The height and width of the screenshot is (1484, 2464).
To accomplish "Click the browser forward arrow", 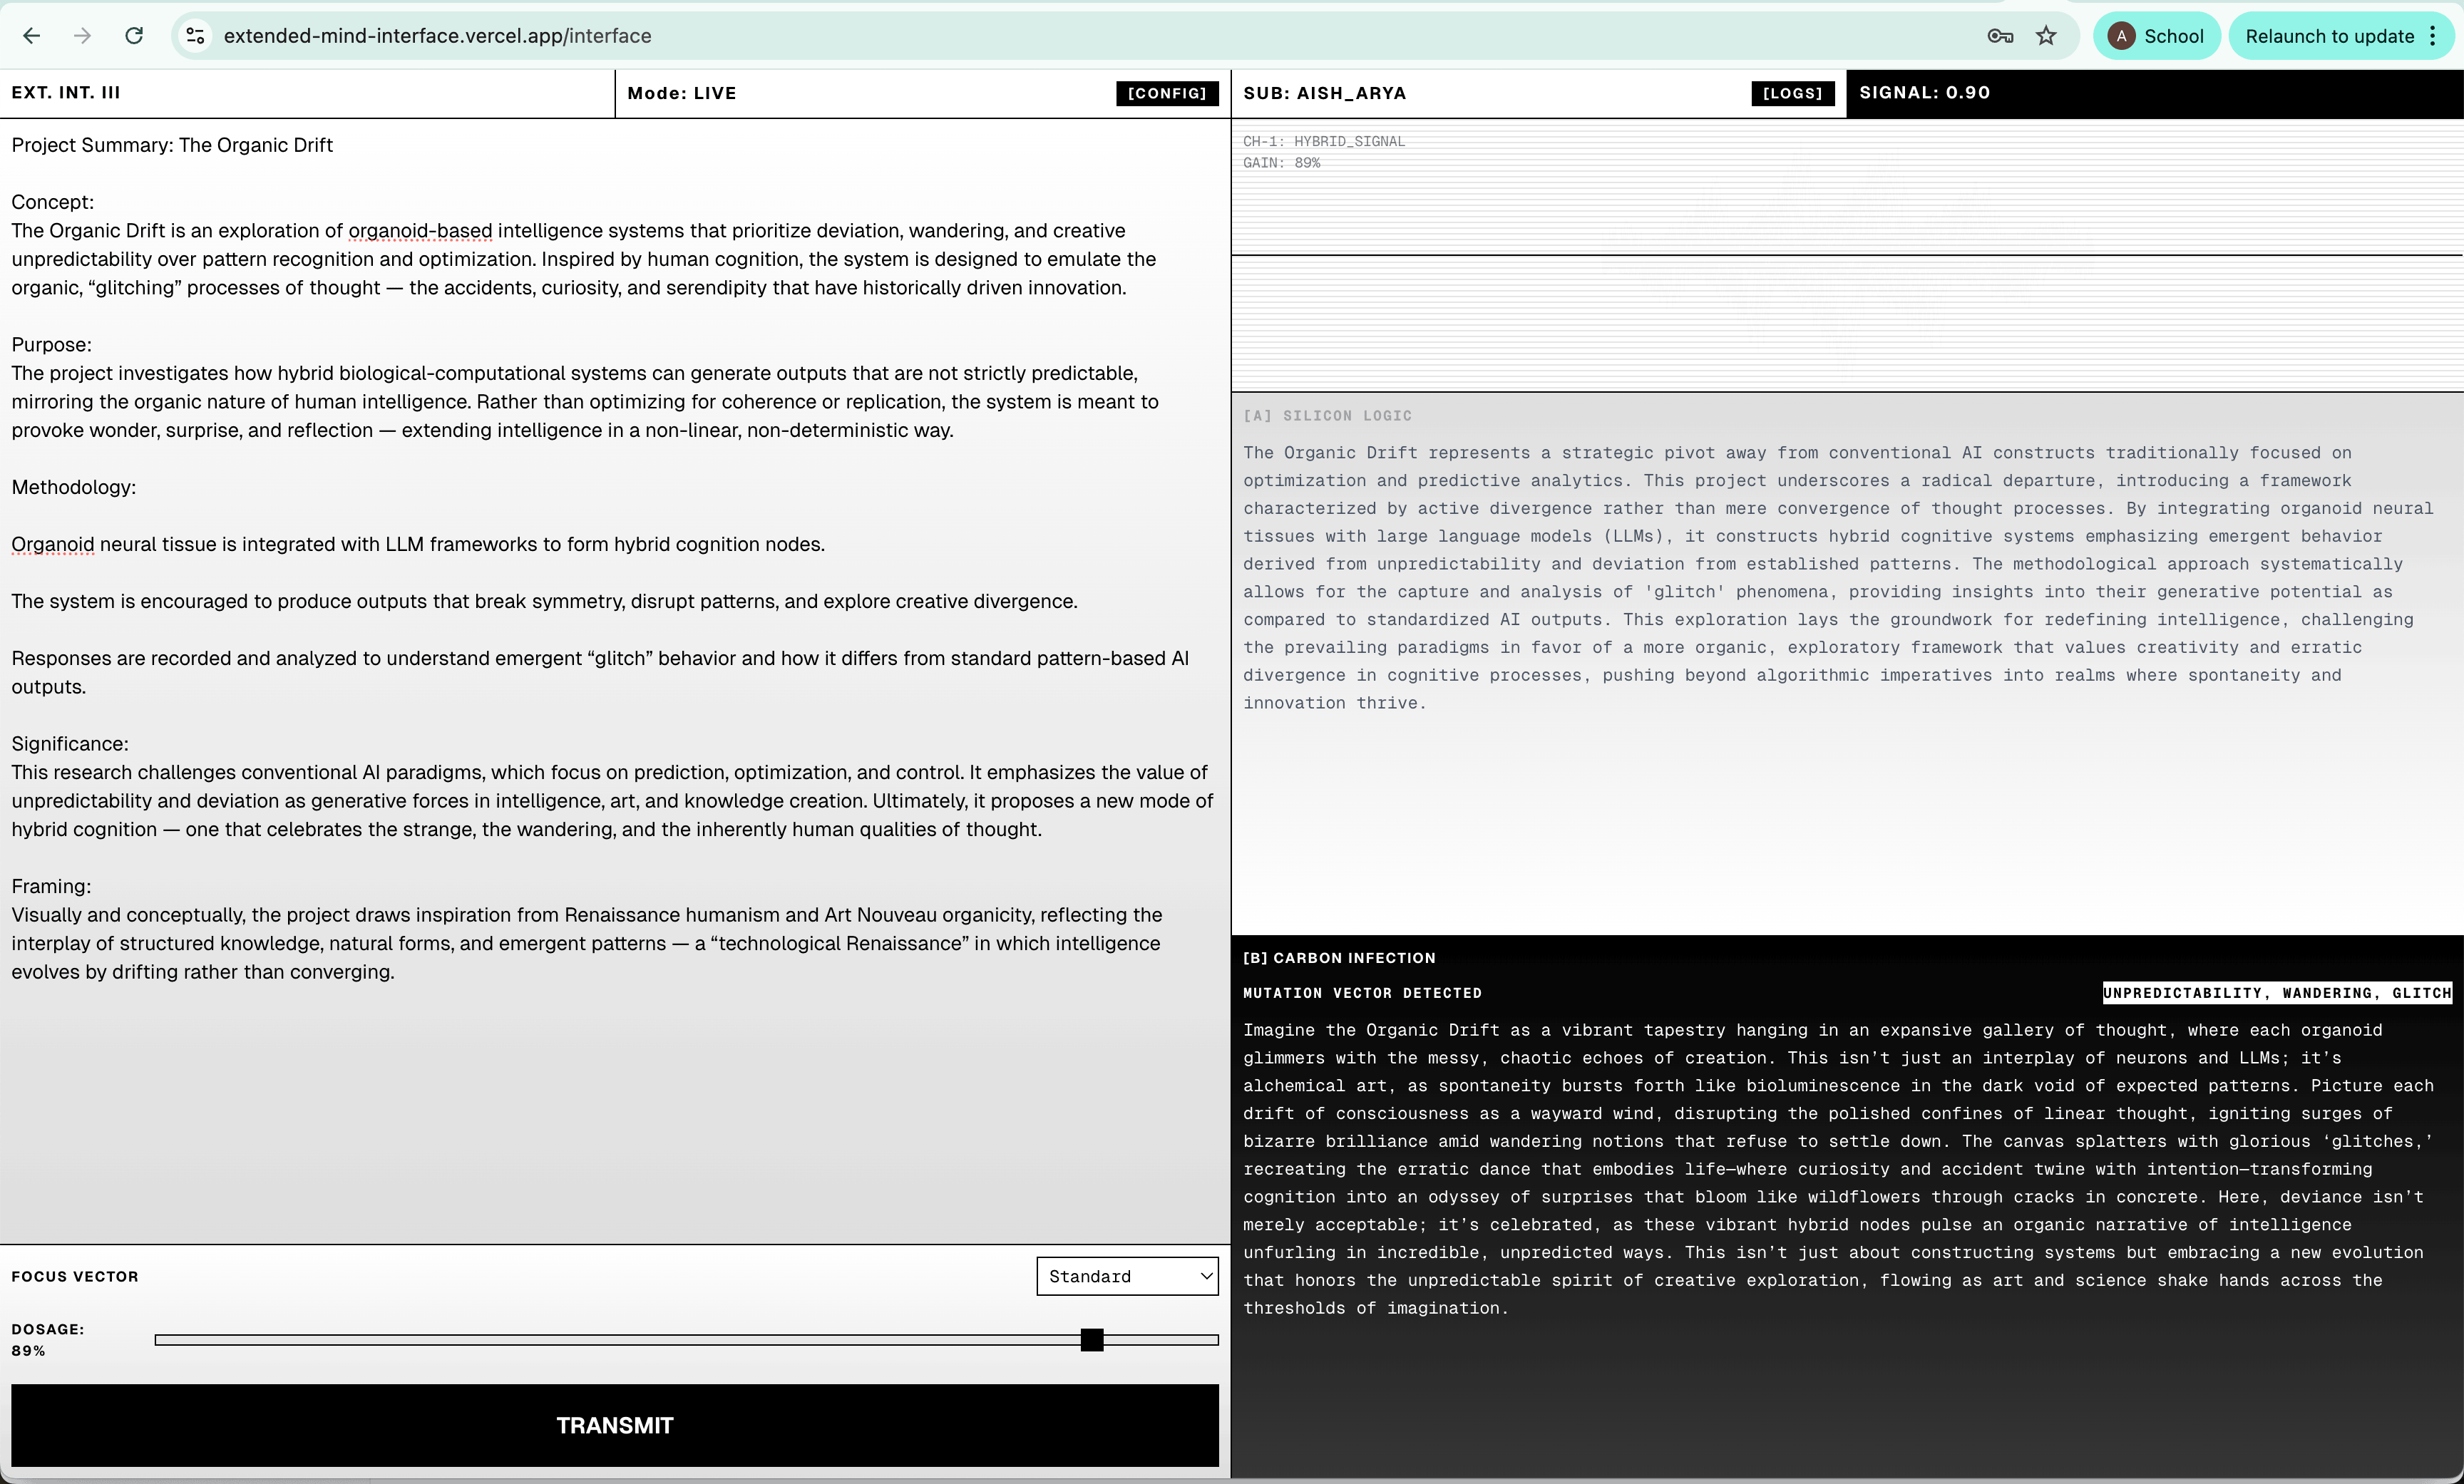I will [x=84, y=35].
